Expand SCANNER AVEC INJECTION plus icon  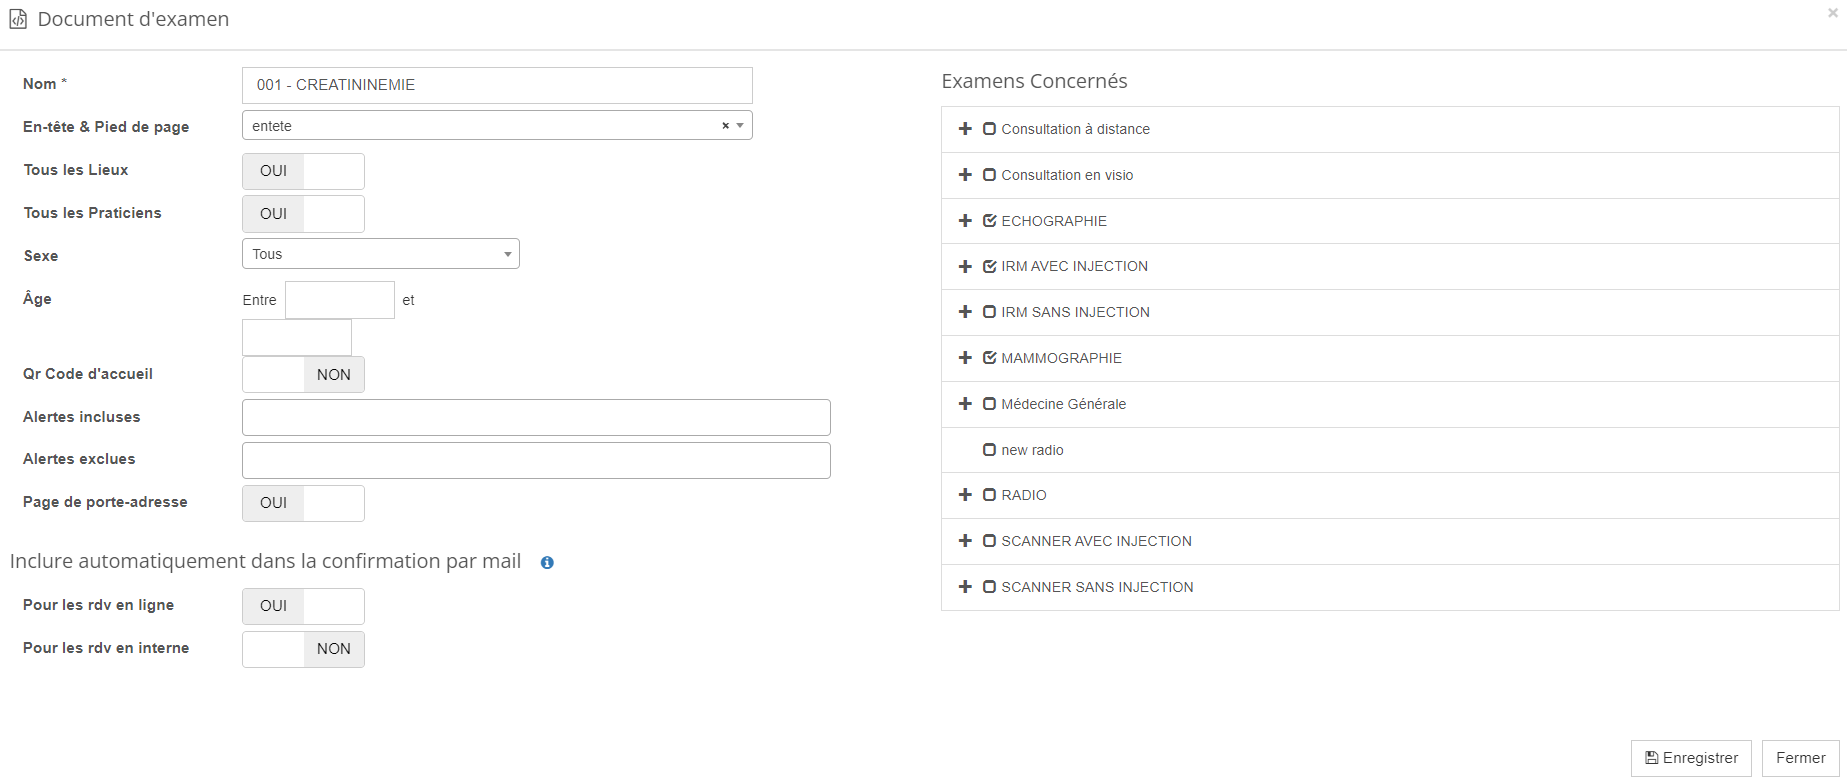965,541
